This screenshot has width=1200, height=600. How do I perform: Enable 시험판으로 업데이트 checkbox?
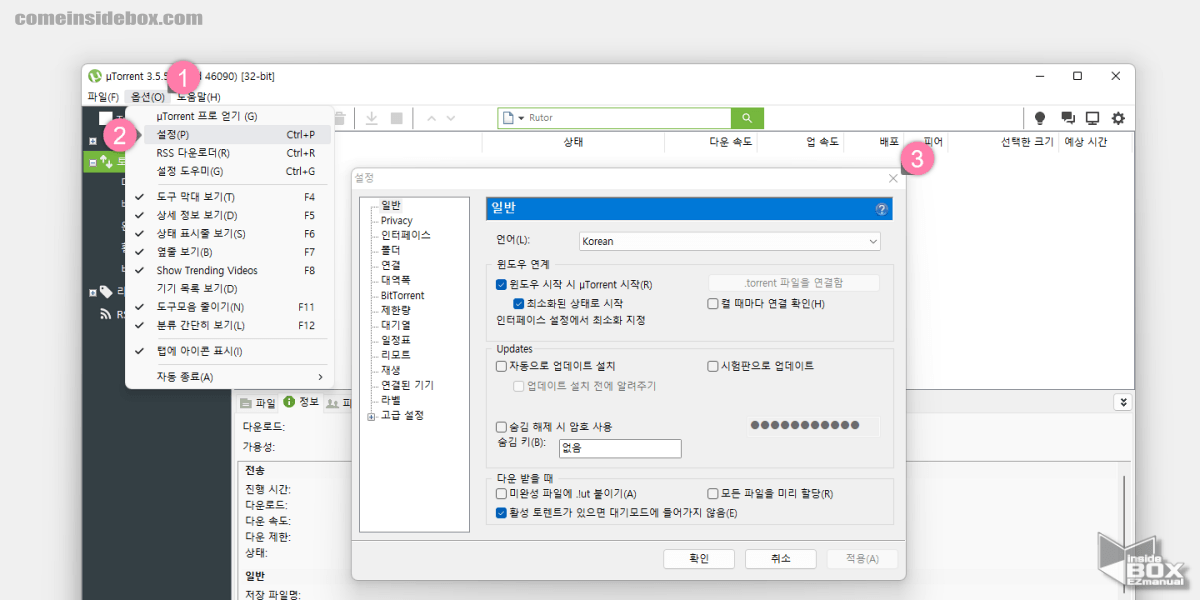pyautogui.click(x=713, y=366)
